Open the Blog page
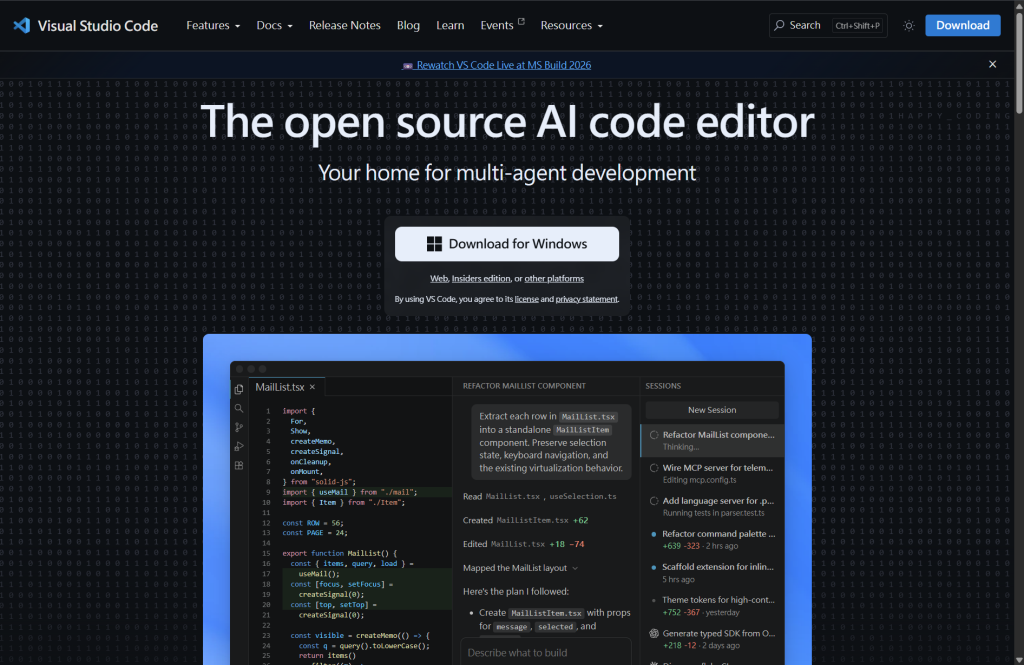 [408, 25]
